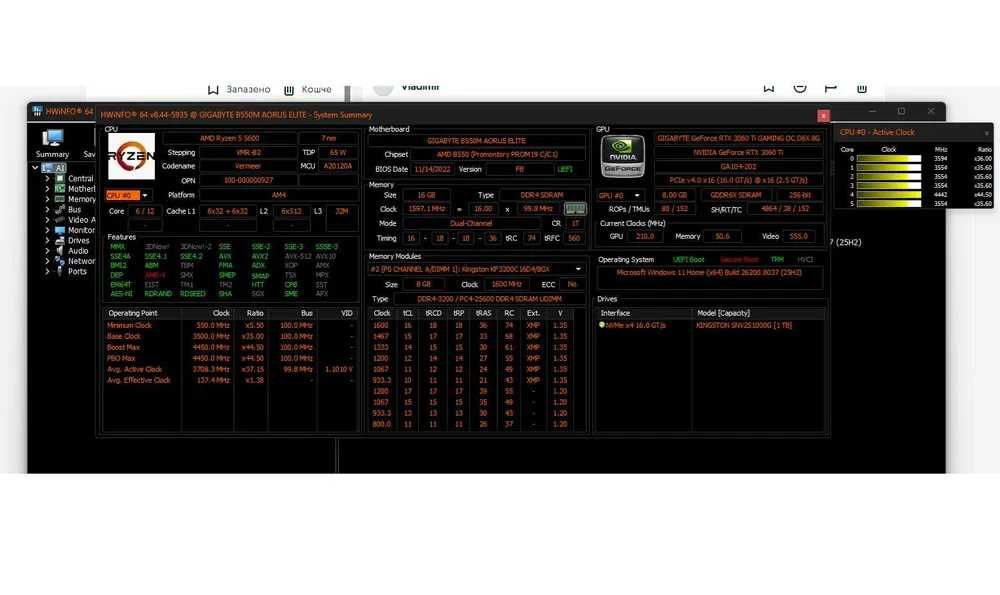Image resolution: width=1000 pixels, height=595 pixels.
Task: Click the Запазено link in background page
Action: [248, 89]
